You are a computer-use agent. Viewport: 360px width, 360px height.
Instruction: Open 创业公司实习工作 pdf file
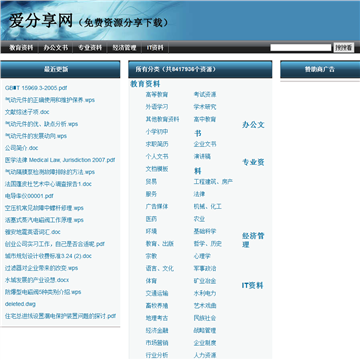[55, 244]
